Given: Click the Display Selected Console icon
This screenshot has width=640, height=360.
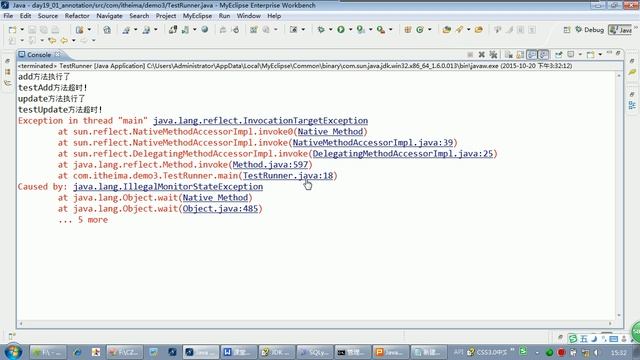Looking at the screenshot, I should click(571, 54).
